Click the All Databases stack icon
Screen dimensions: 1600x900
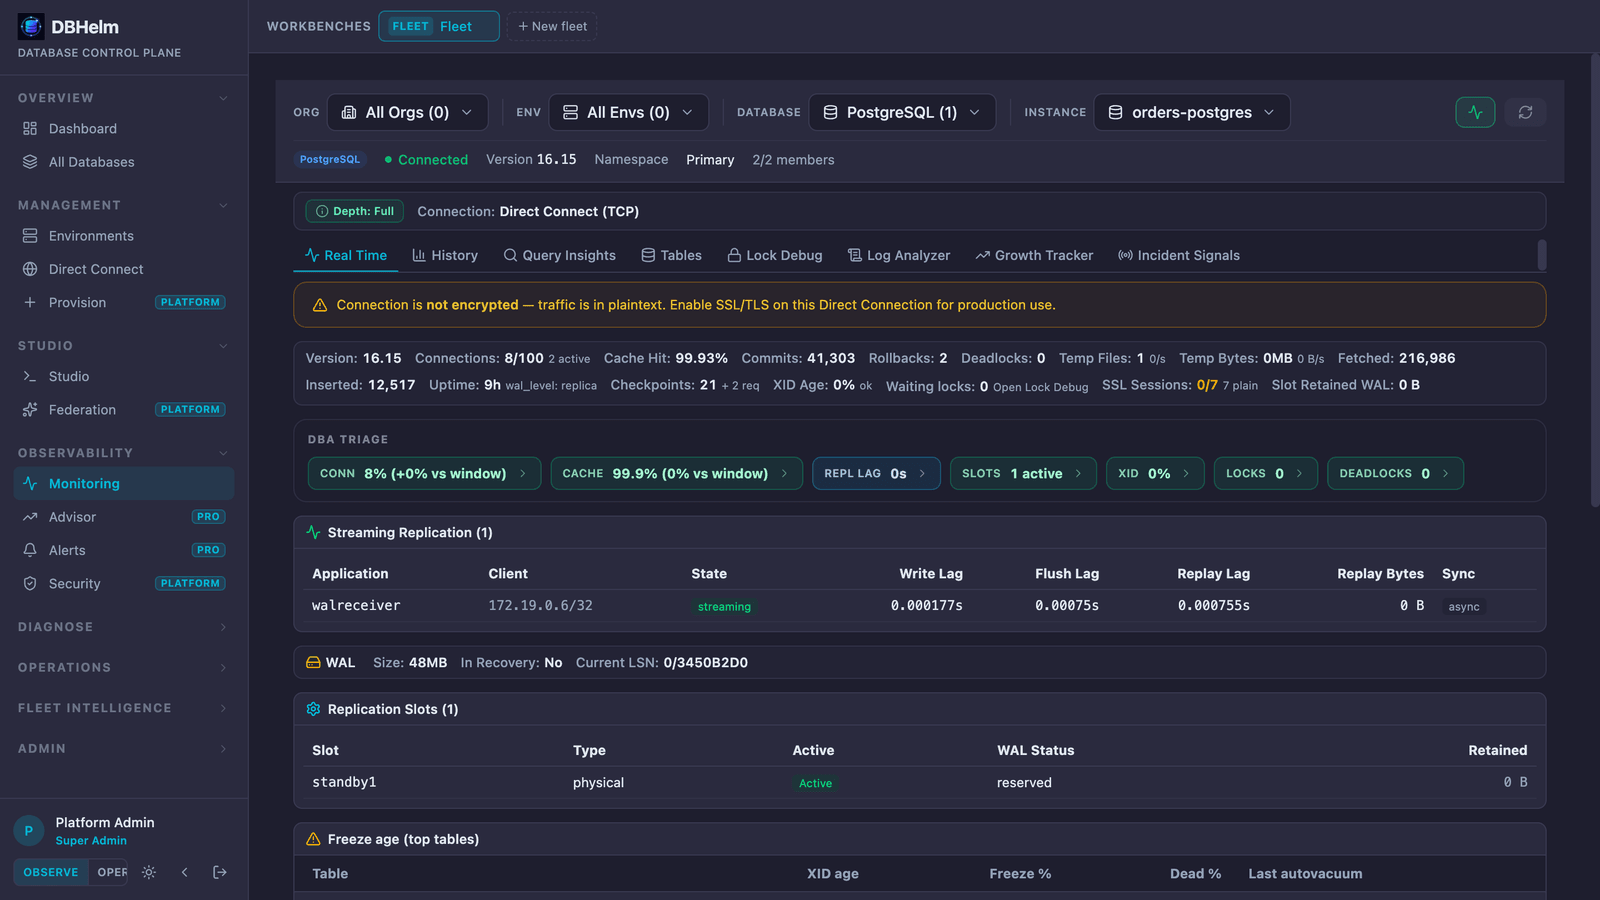point(30,162)
